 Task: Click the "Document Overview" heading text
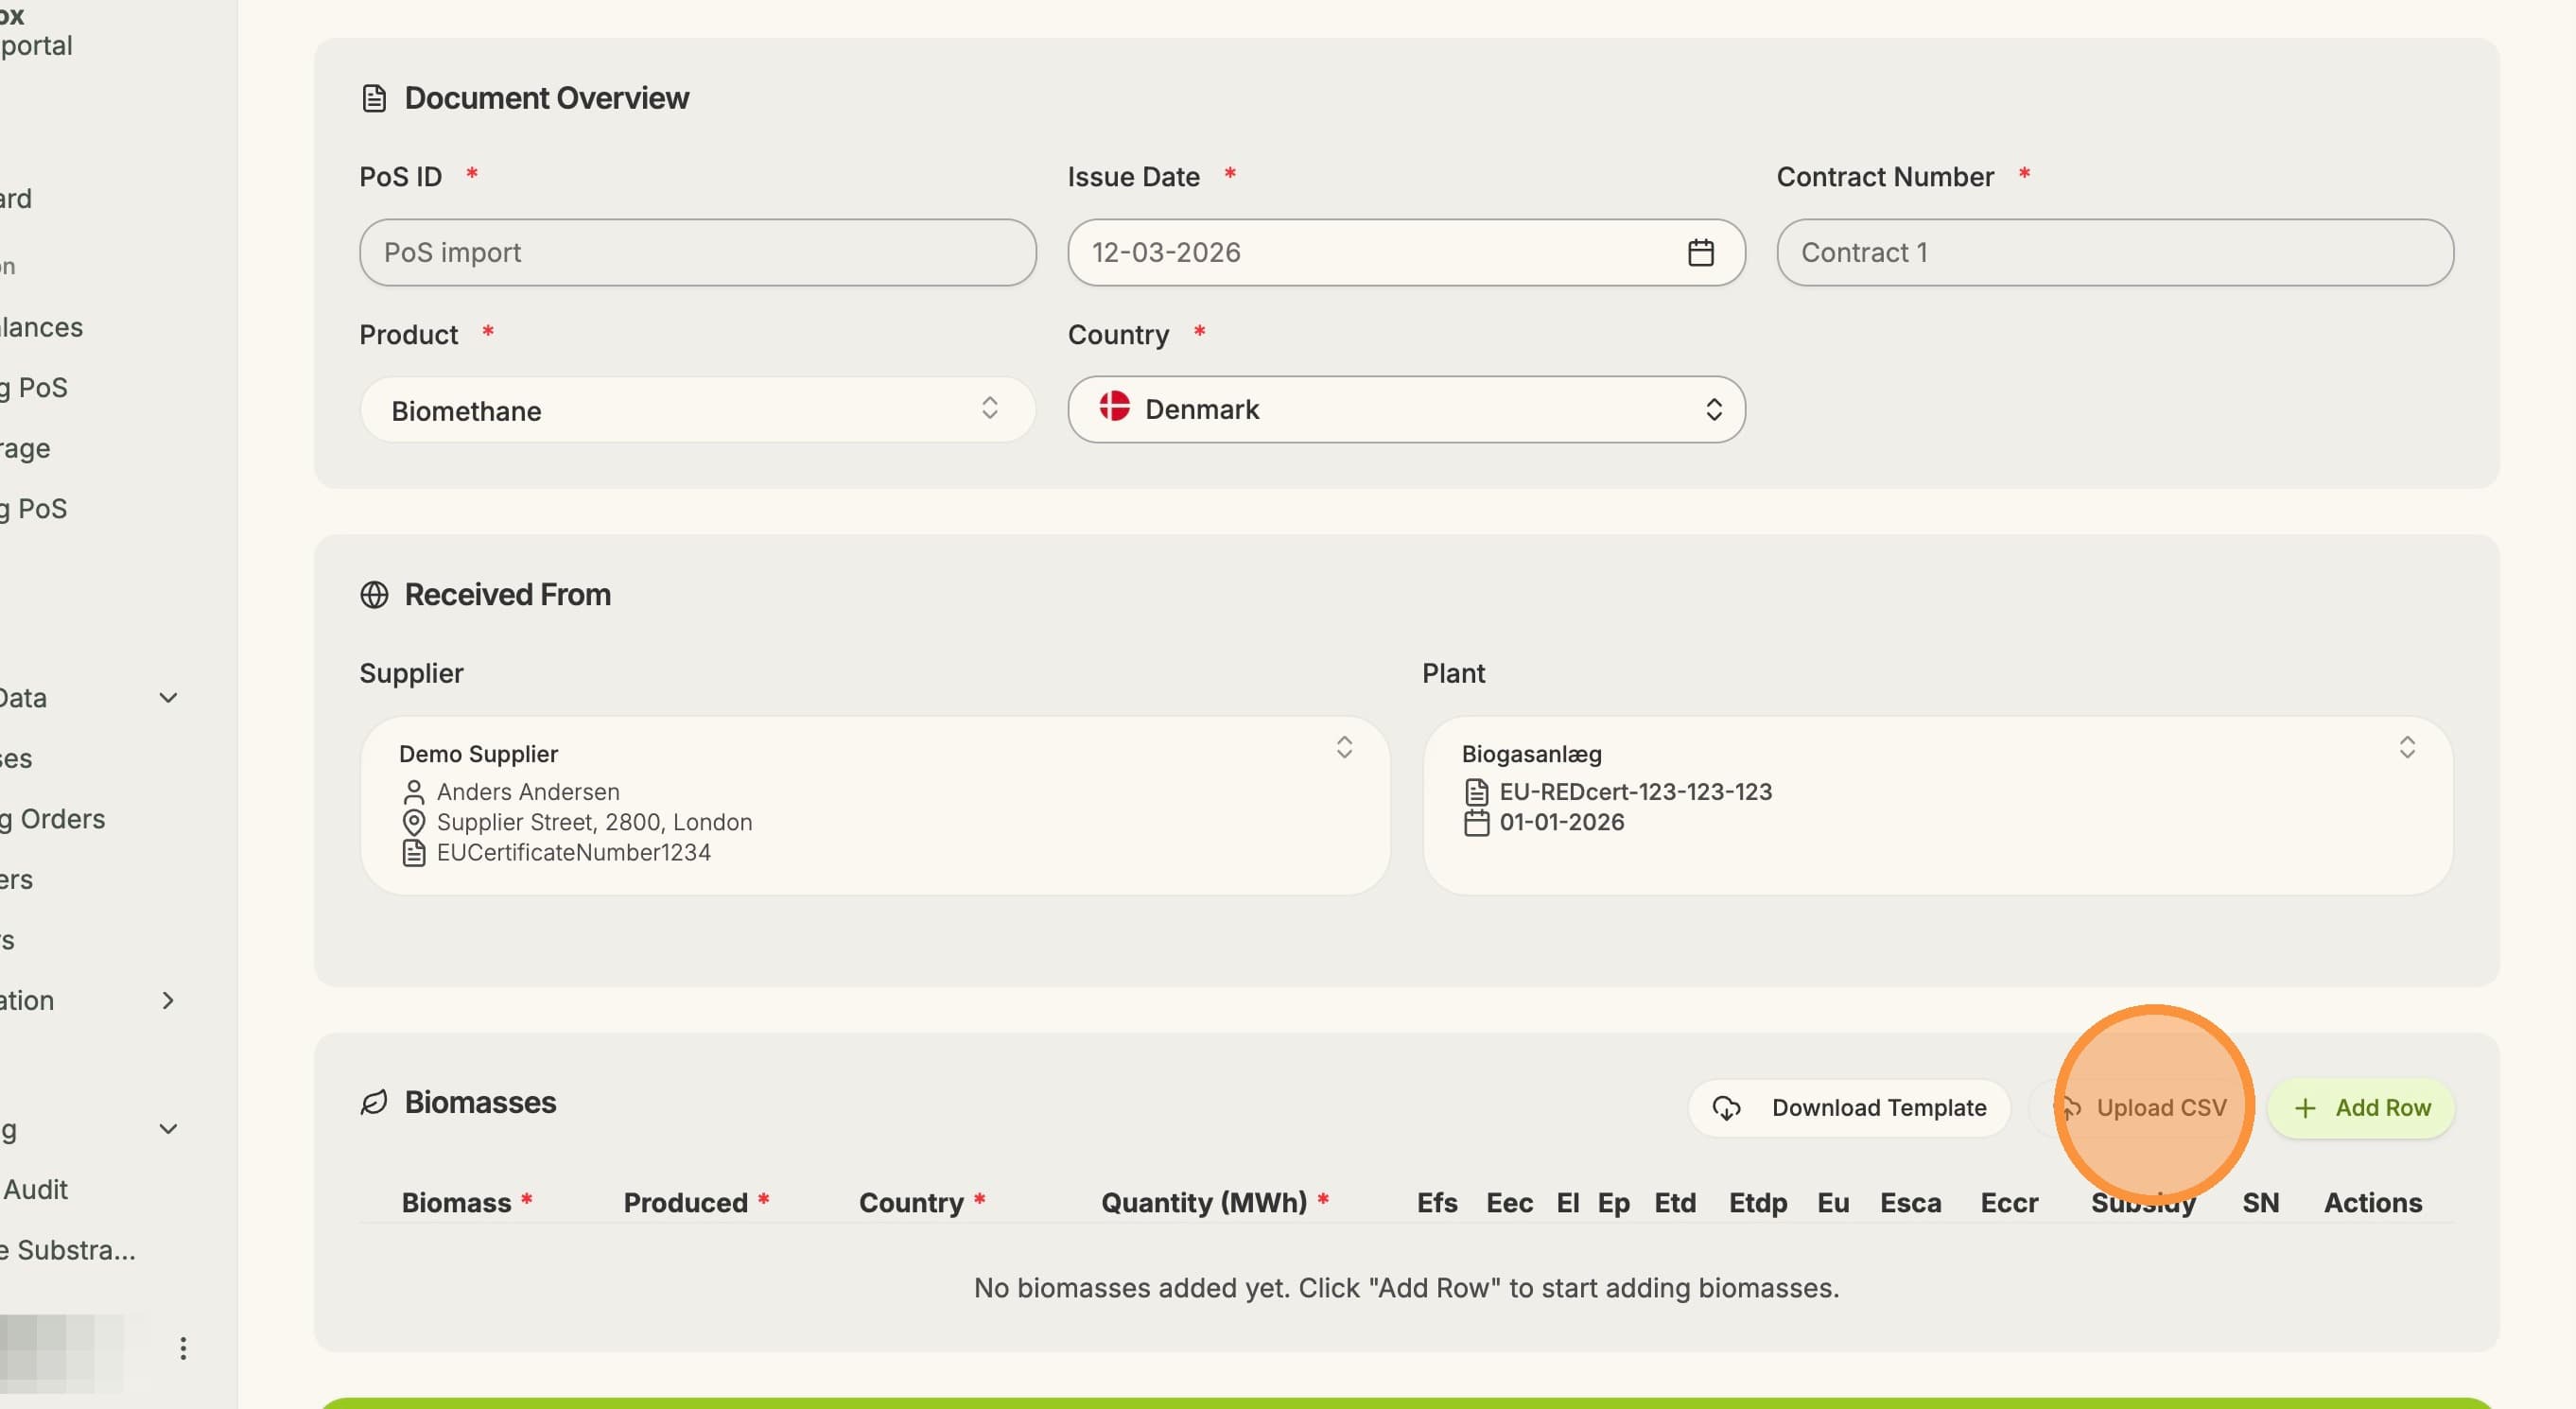tap(546, 98)
